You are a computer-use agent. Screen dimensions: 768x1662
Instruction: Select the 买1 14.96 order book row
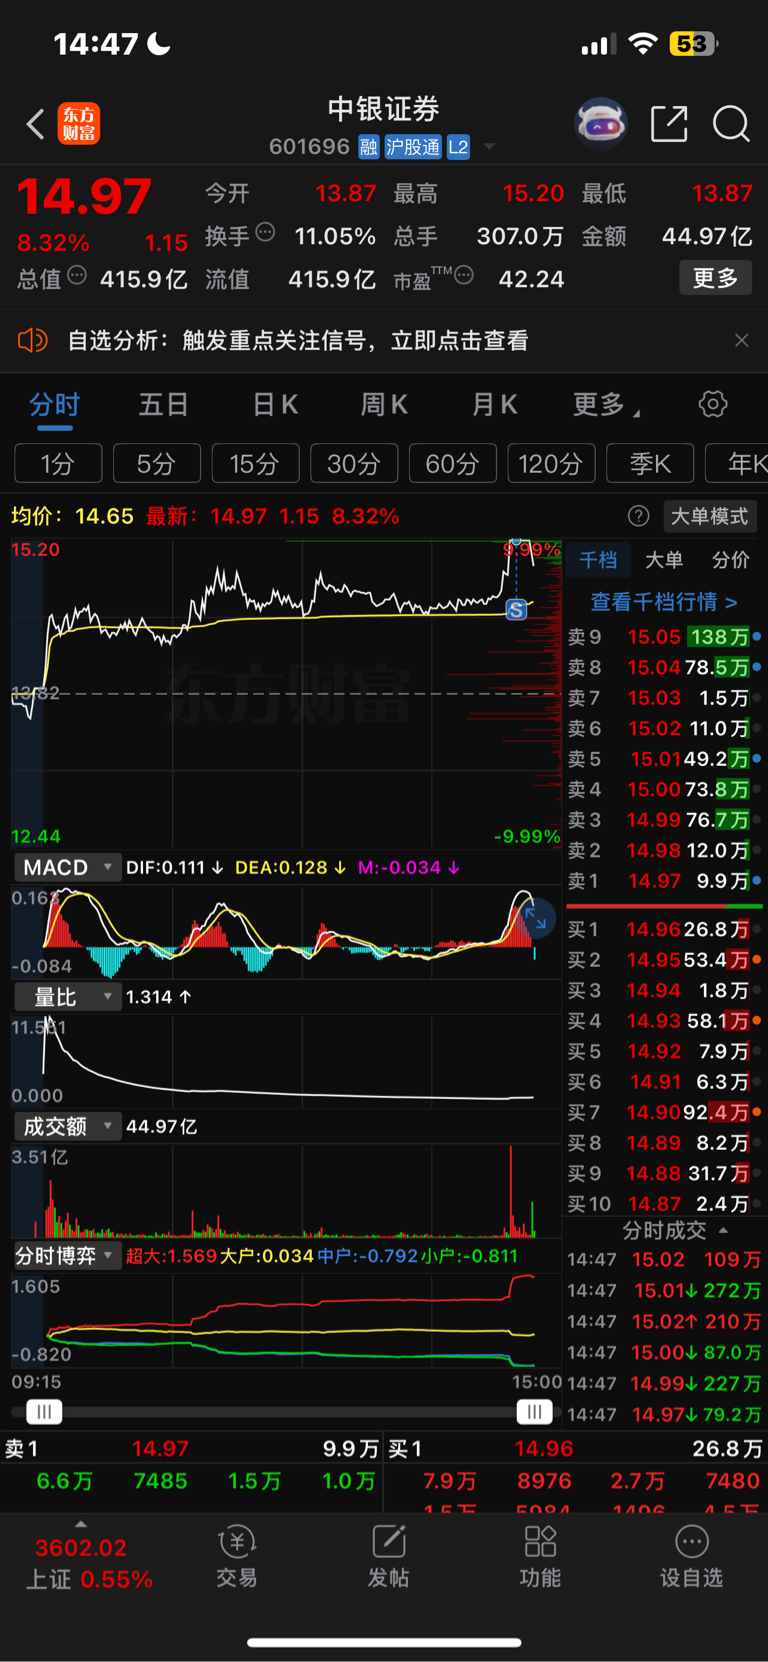(664, 929)
